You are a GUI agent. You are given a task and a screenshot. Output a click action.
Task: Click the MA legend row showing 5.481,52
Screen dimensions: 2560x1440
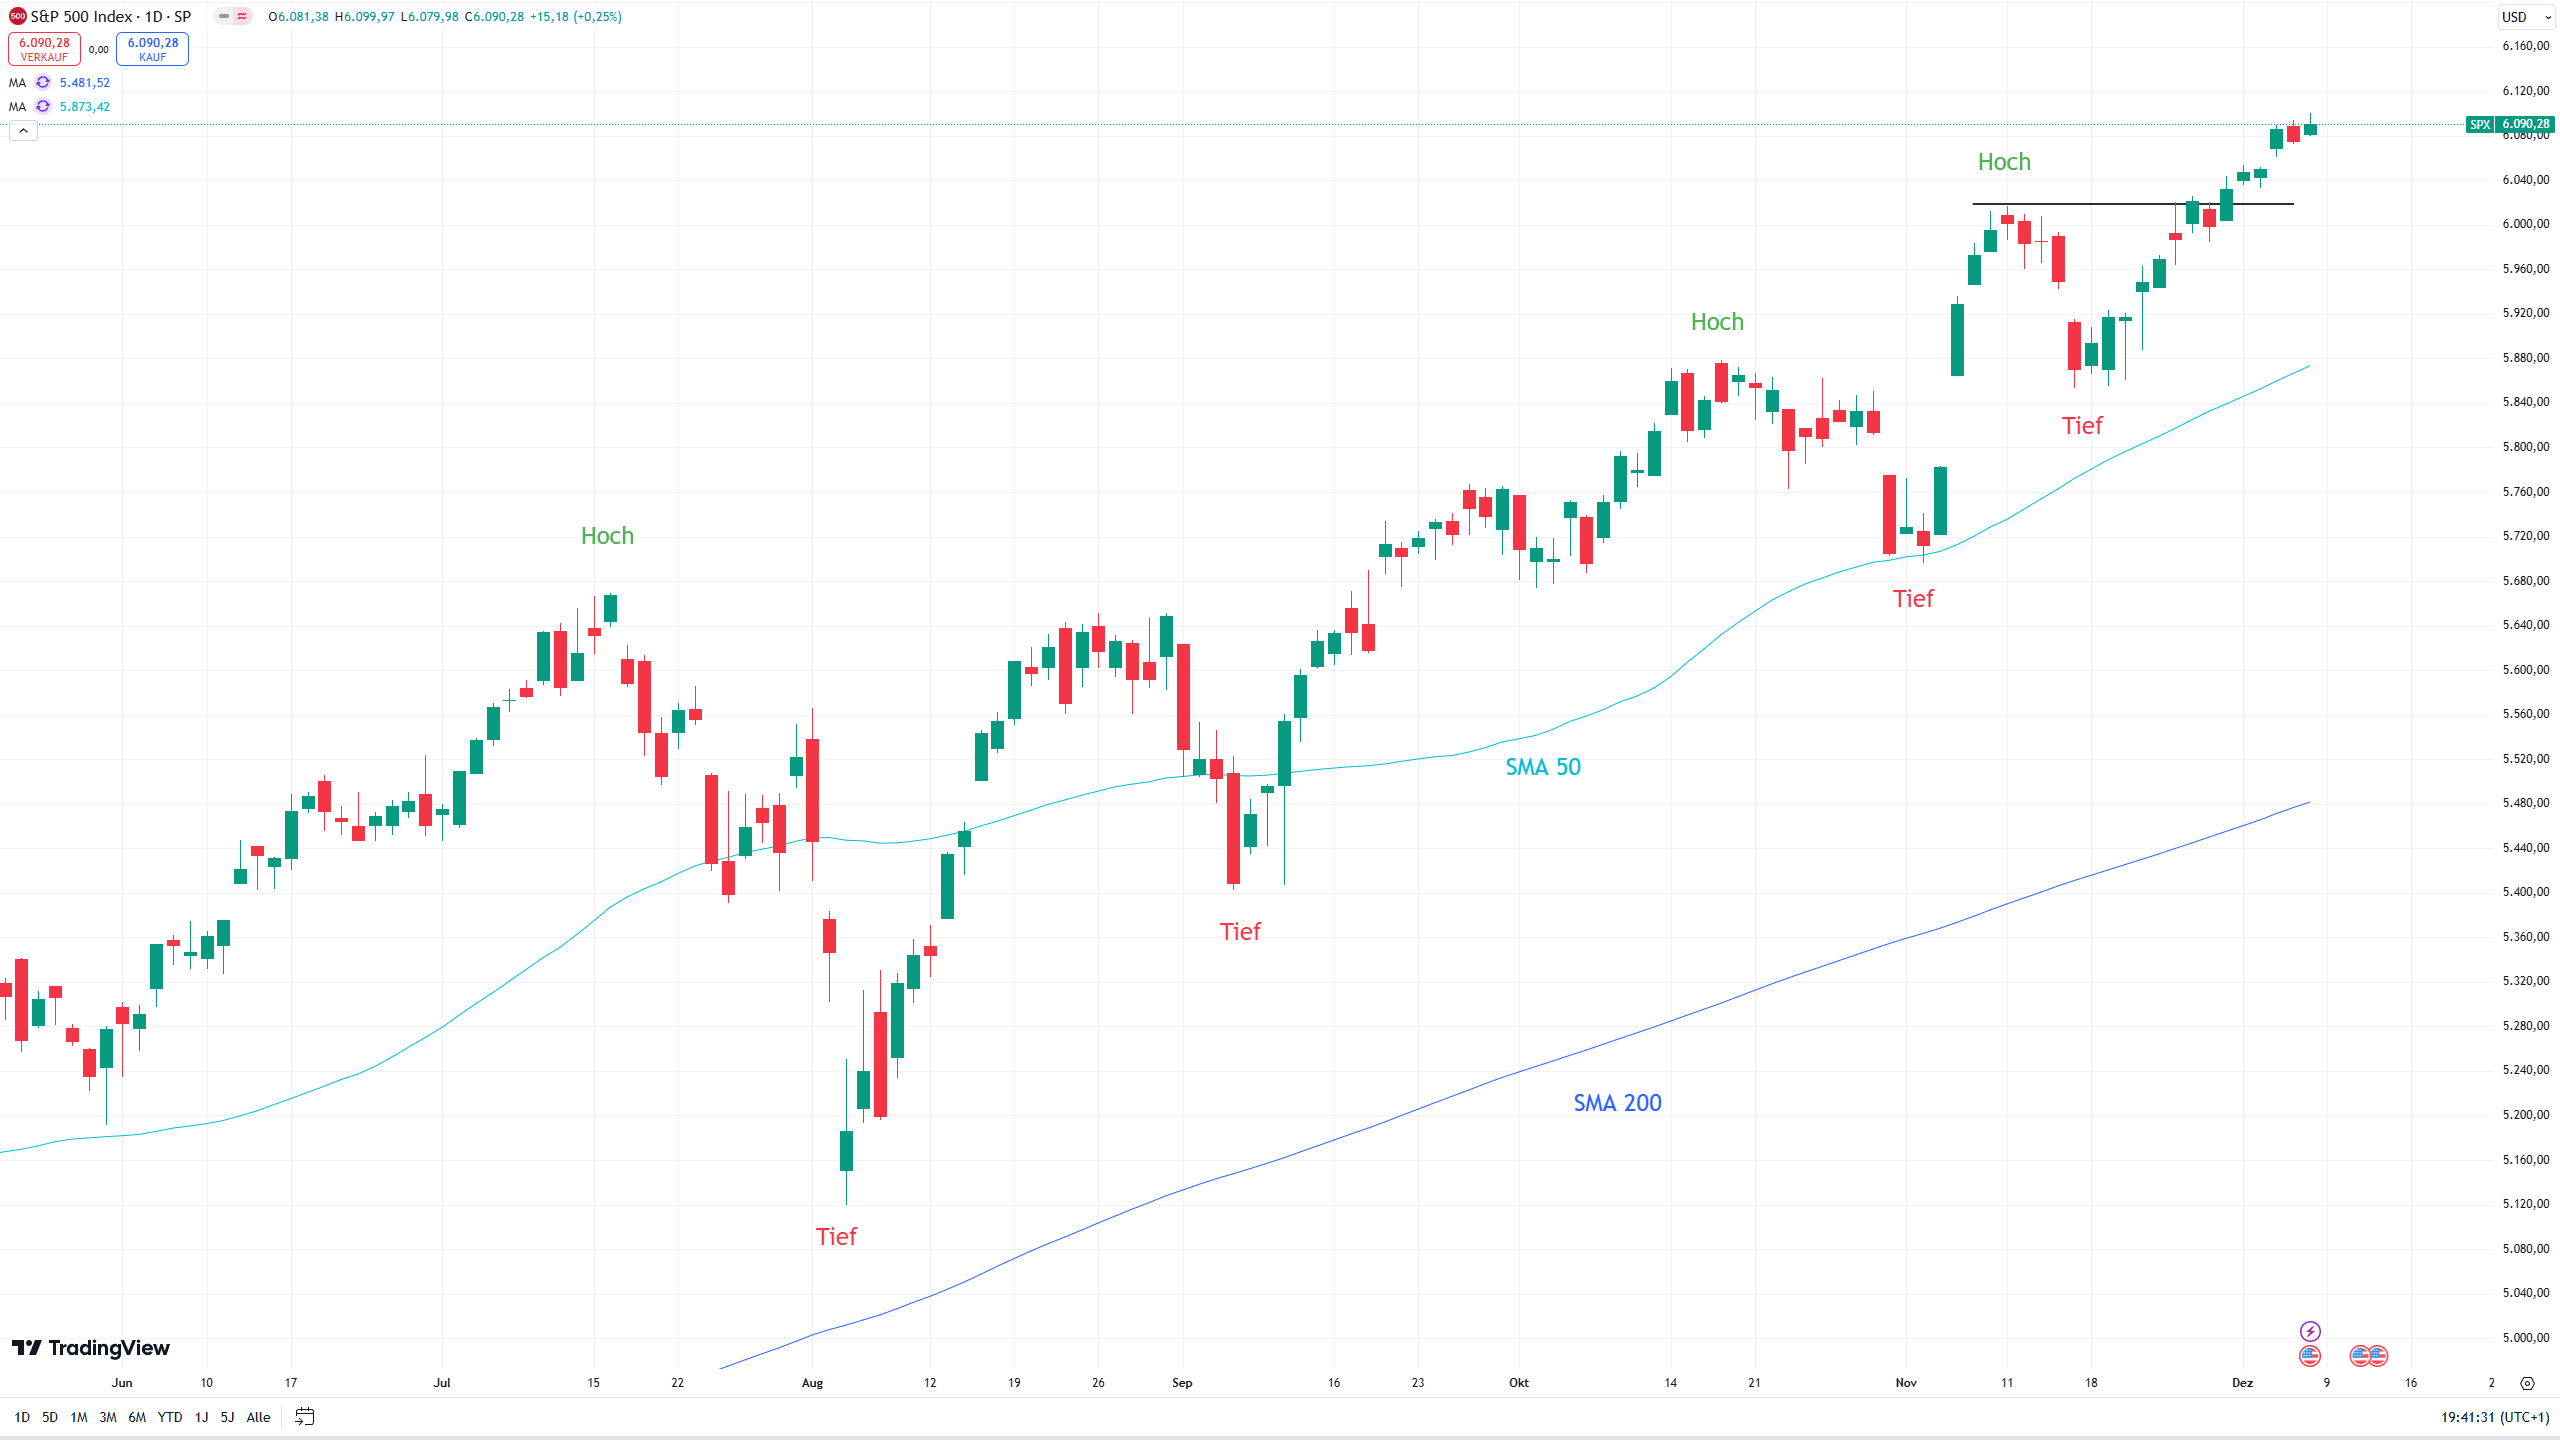[x=60, y=83]
